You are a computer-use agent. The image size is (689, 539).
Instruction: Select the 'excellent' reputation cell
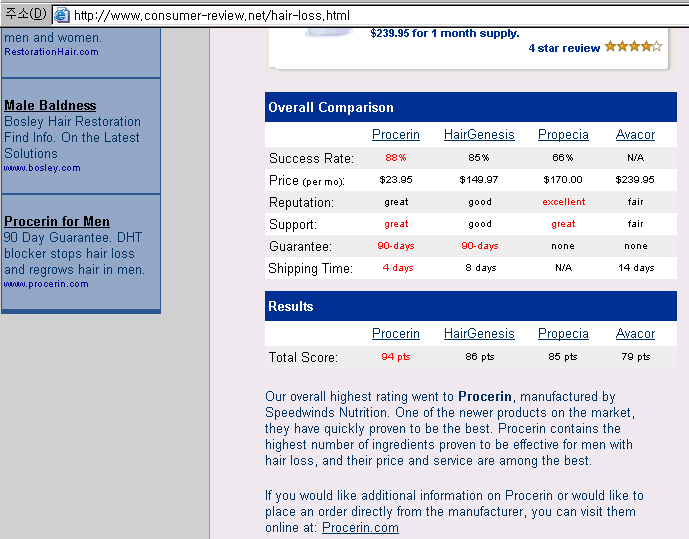[563, 202]
